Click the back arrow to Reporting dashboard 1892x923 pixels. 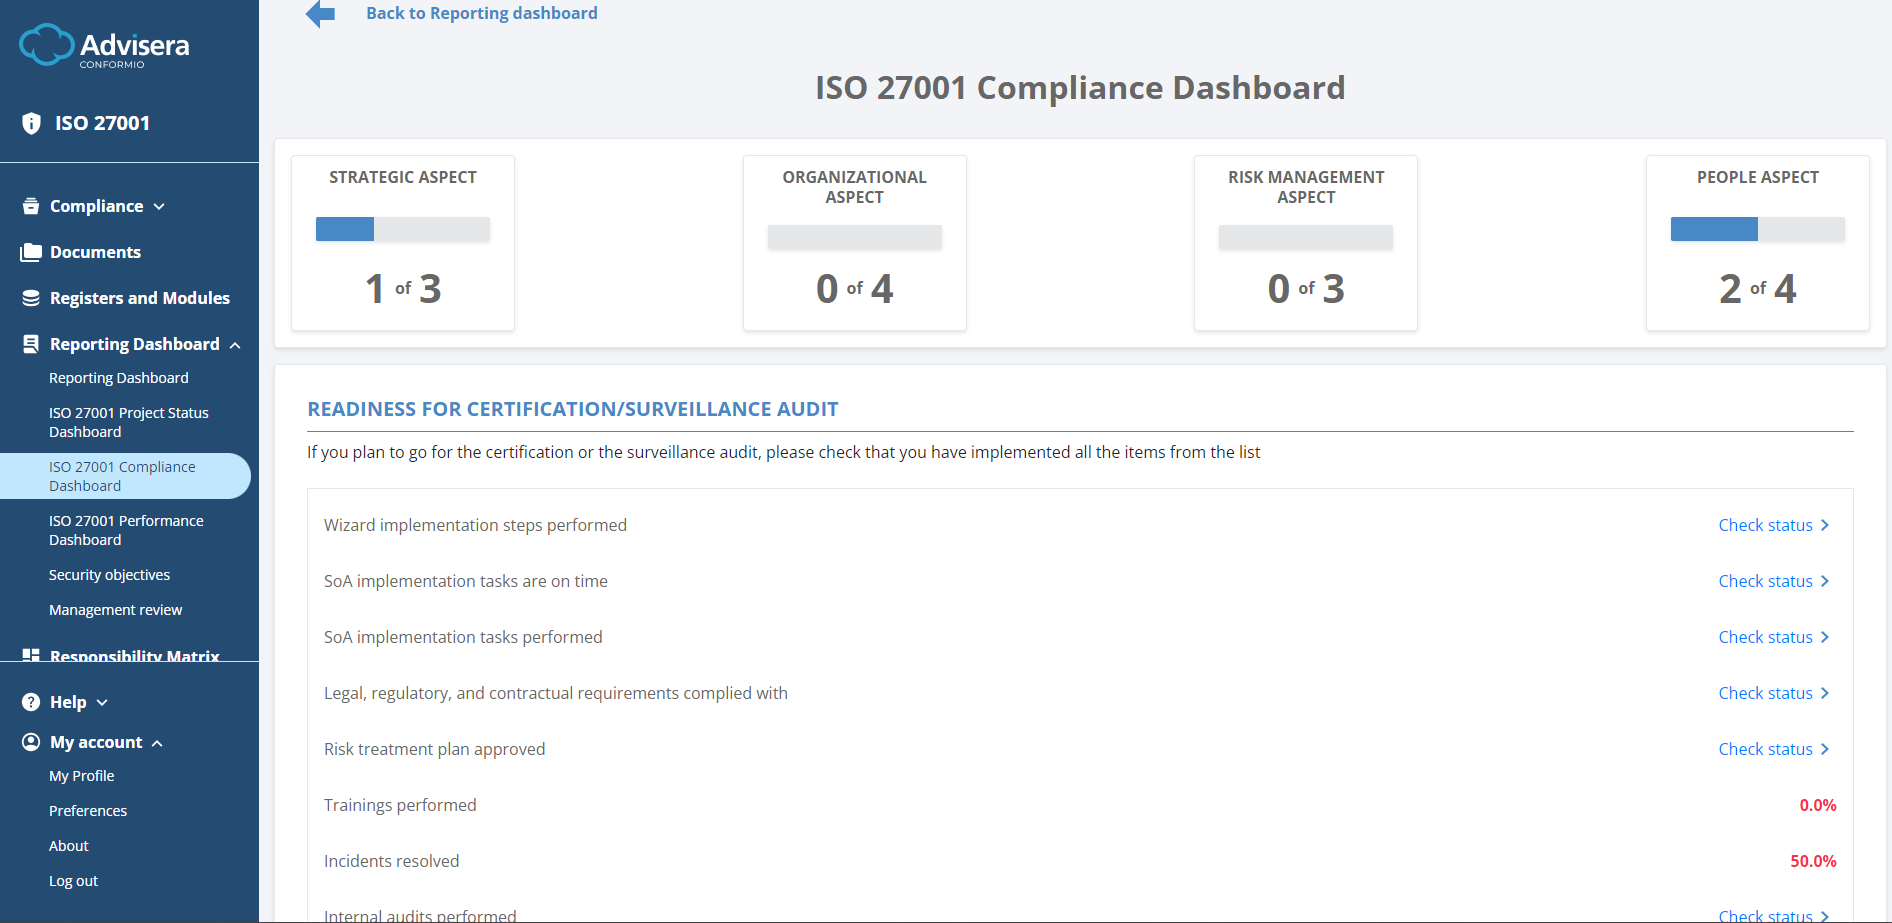tap(319, 14)
